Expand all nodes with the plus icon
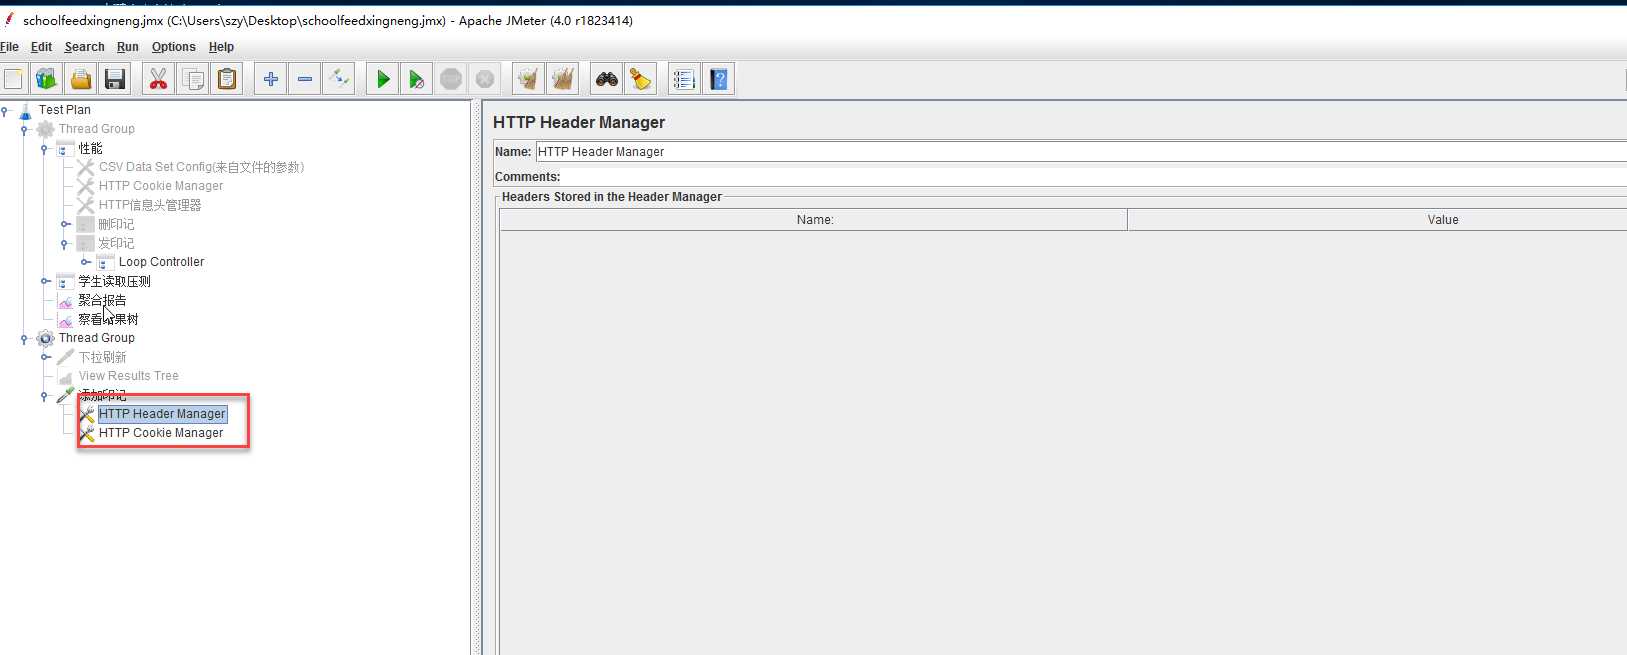The image size is (1627, 655). pos(270,79)
